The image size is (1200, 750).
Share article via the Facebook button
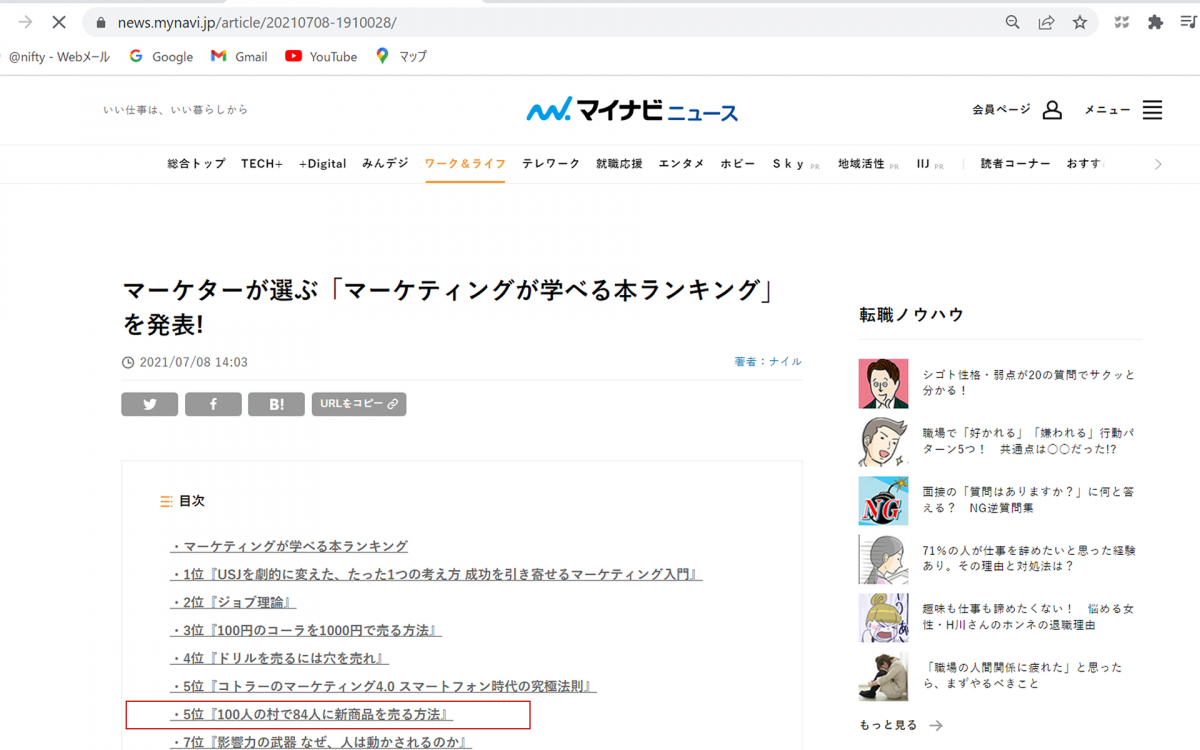point(213,404)
